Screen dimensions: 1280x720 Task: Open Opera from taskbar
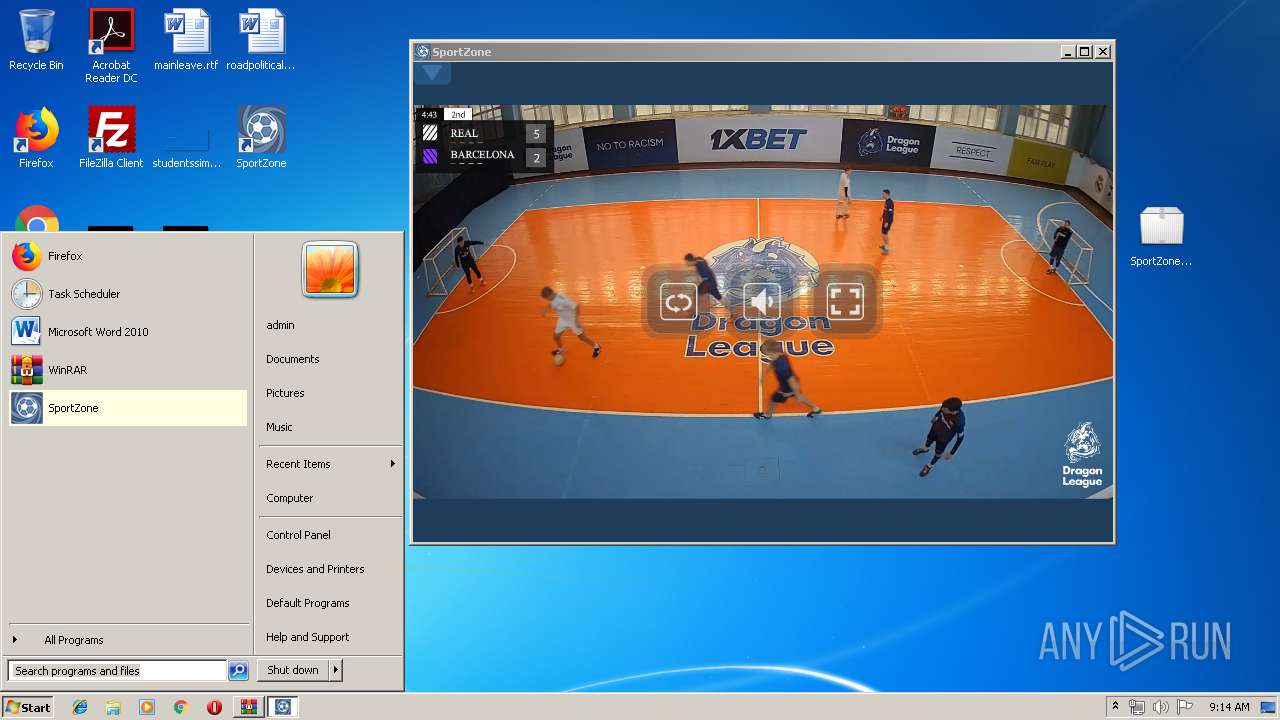click(214, 707)
